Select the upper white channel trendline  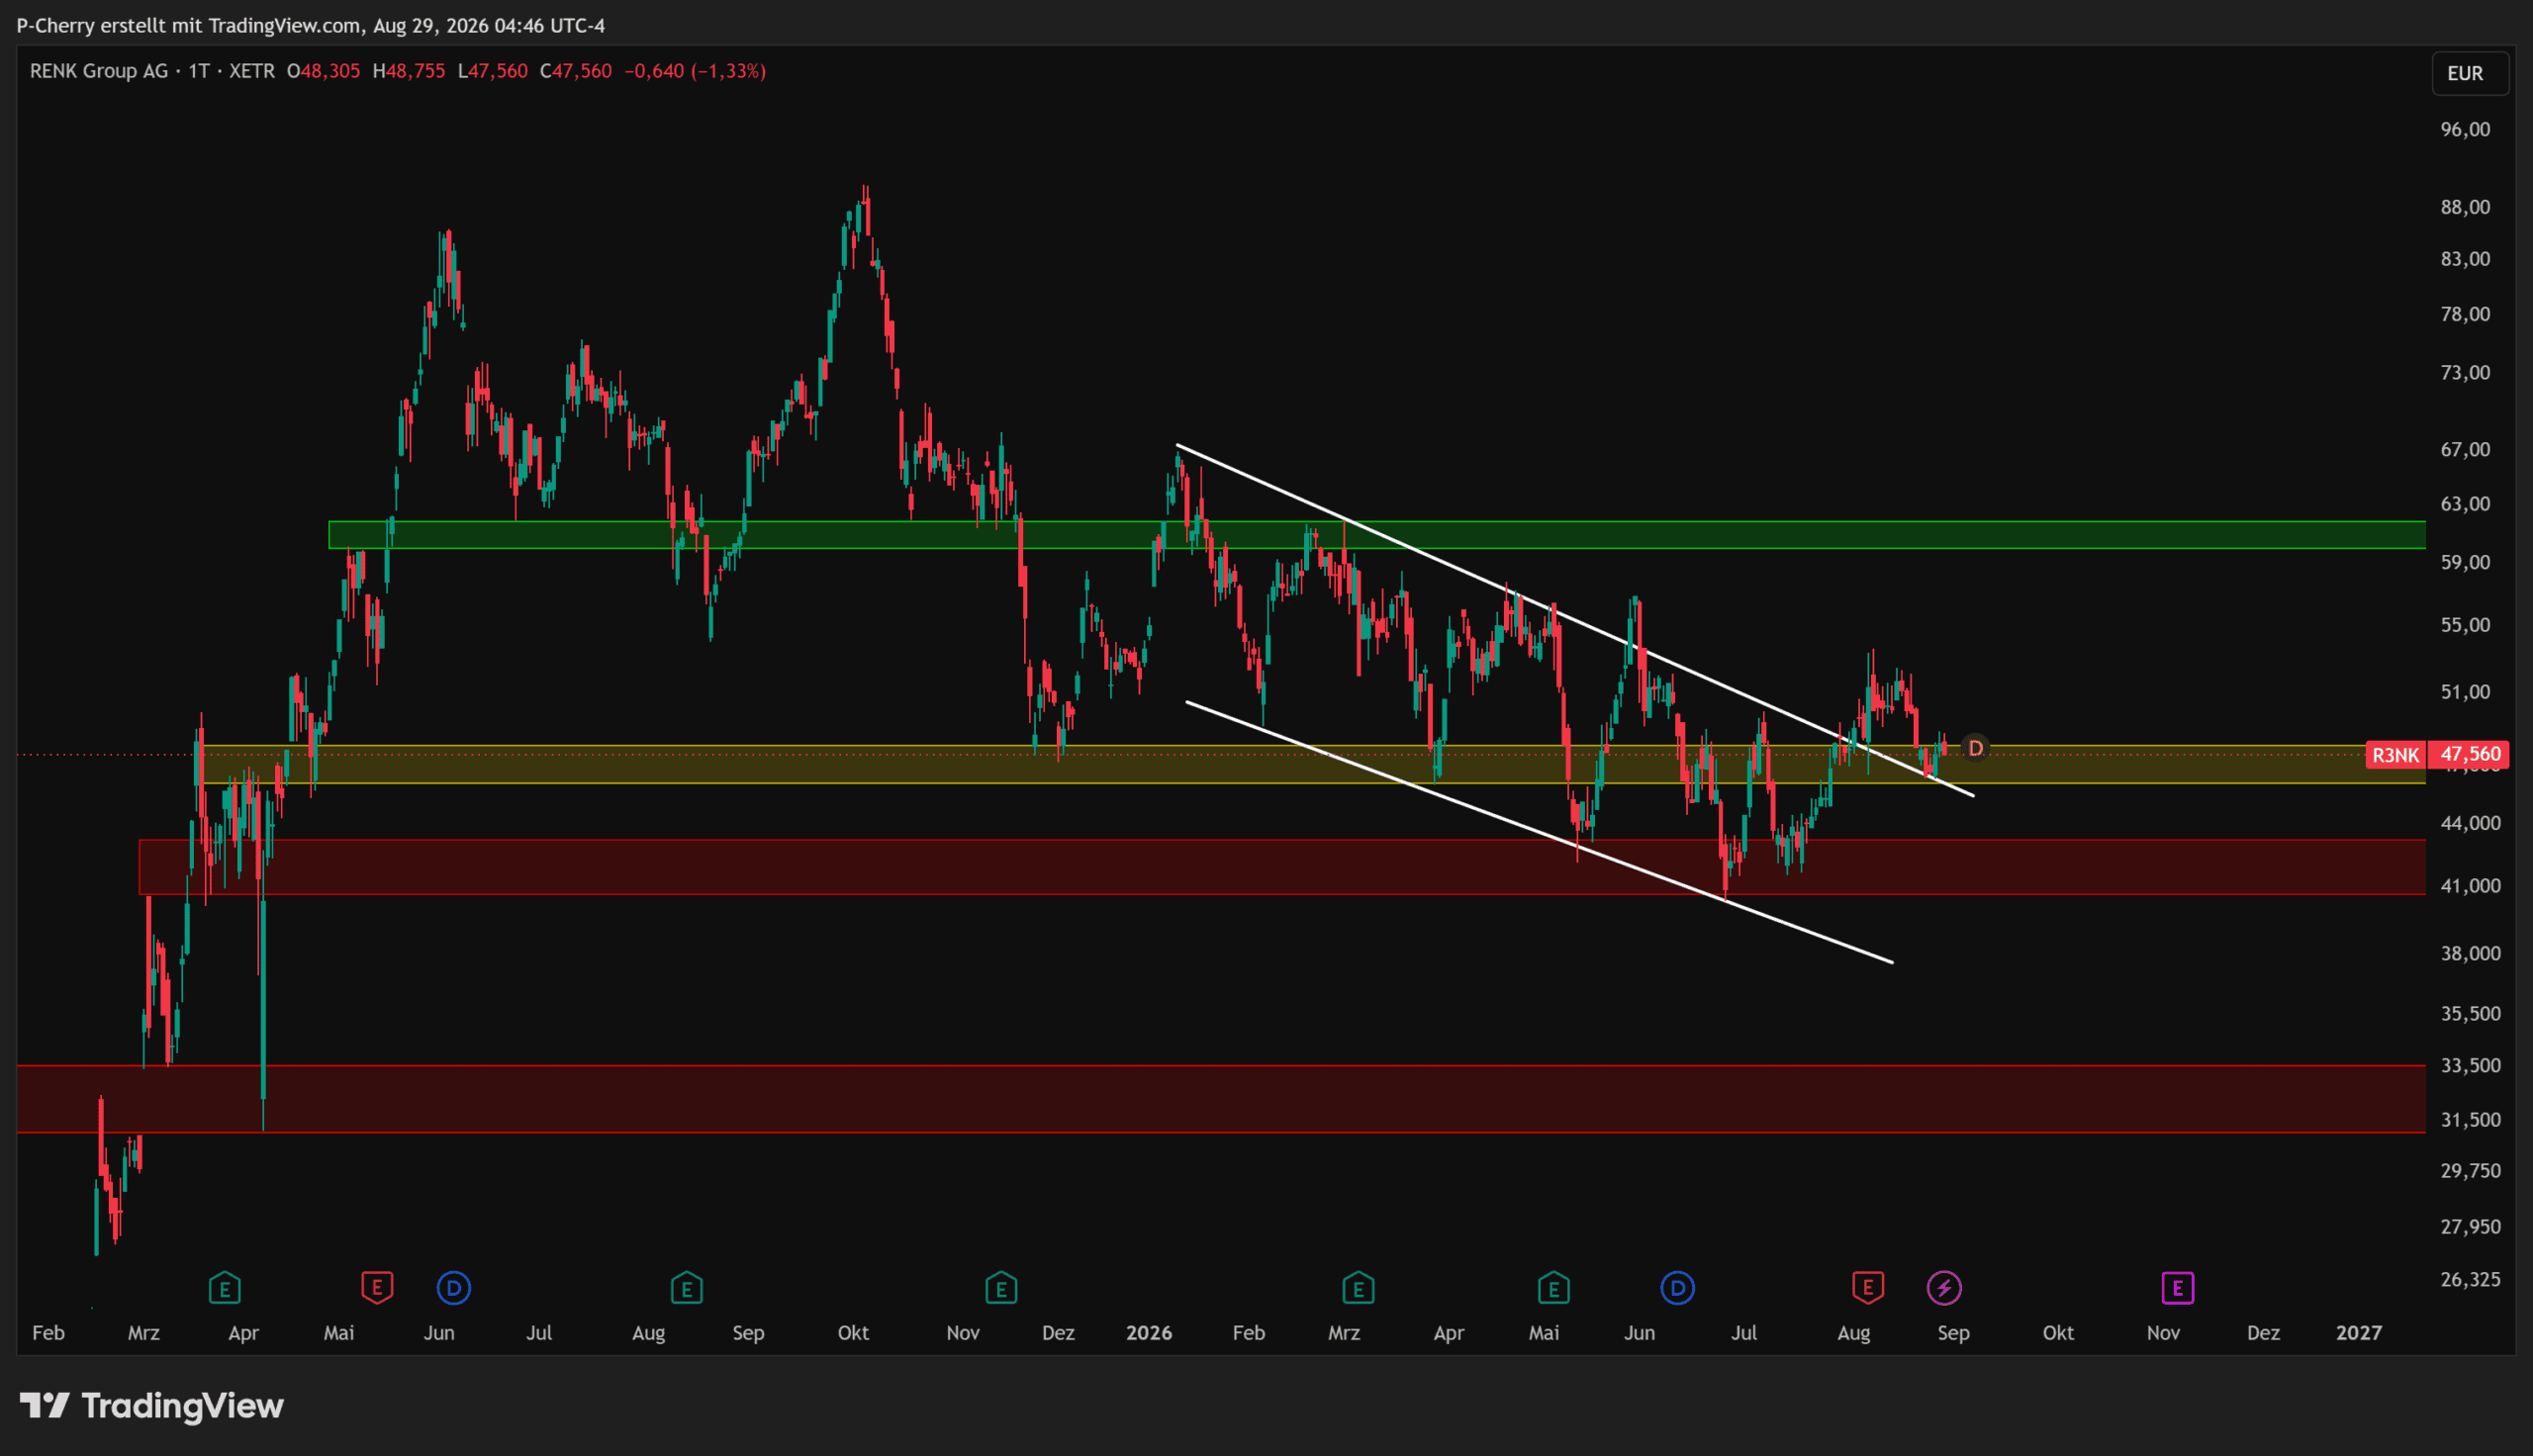(1575, 620)
